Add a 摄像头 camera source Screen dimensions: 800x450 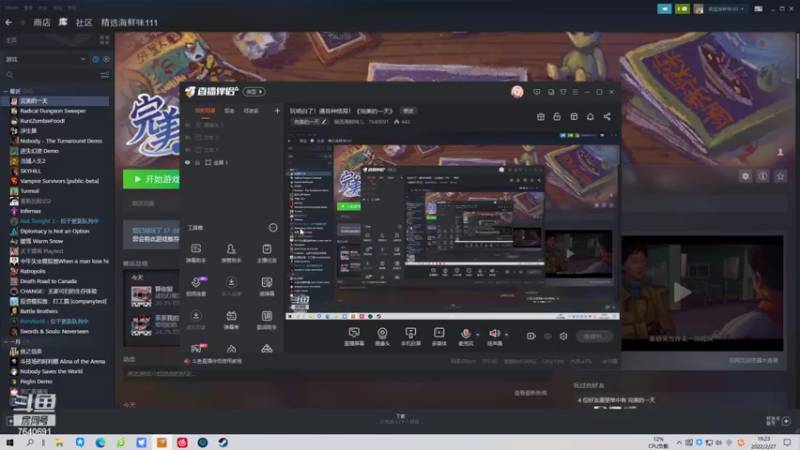[x=382, y=337]
